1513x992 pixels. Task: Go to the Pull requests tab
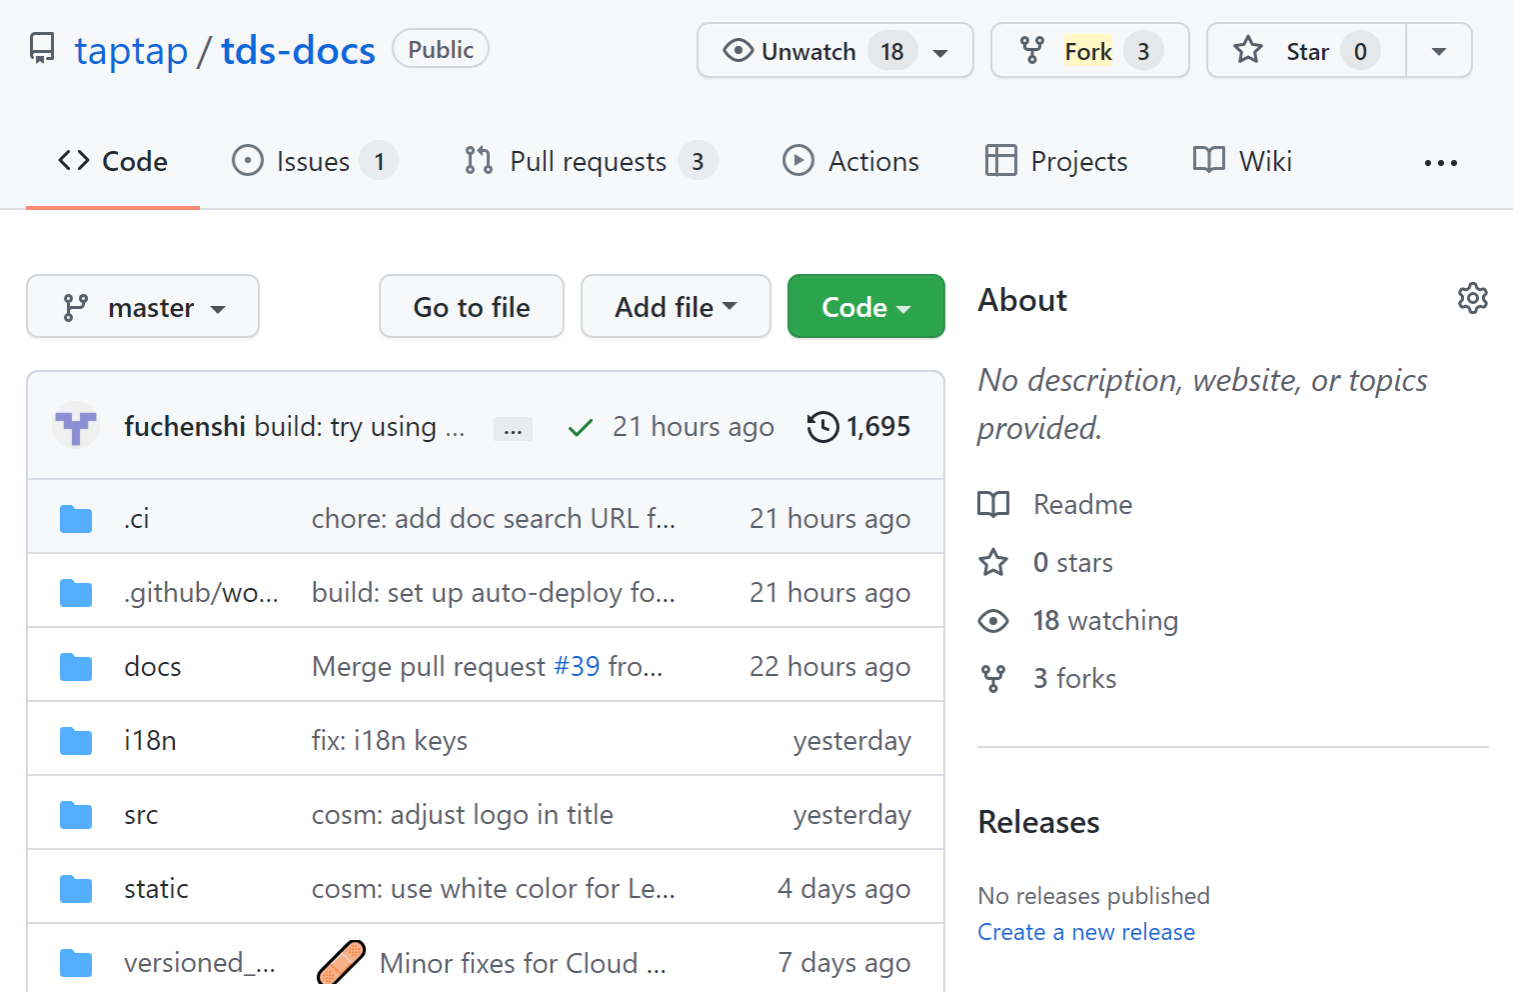590,161
